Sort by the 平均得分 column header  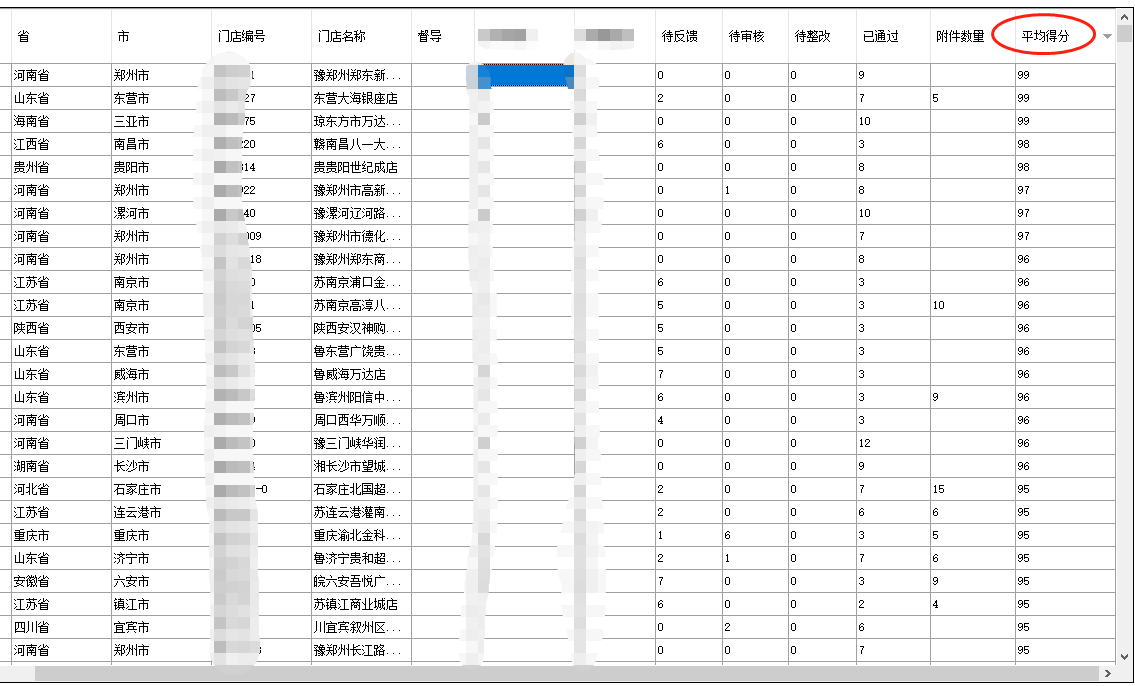click(1045, 37)
